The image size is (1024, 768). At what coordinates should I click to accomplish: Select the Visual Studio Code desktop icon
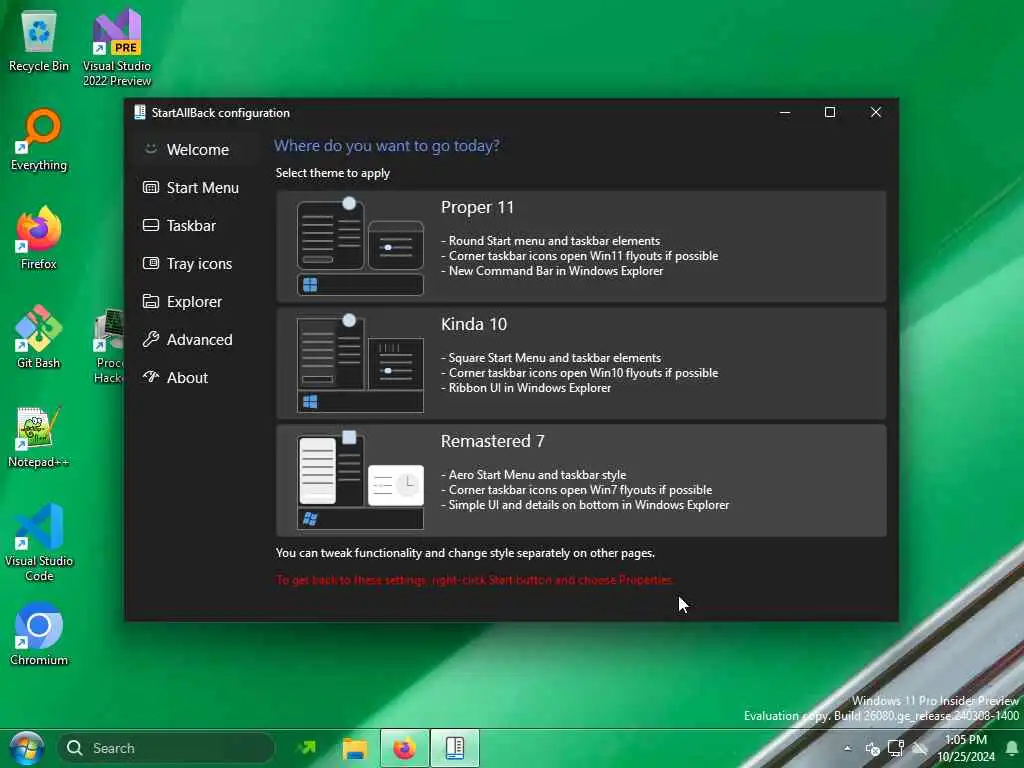coord(39,542)
